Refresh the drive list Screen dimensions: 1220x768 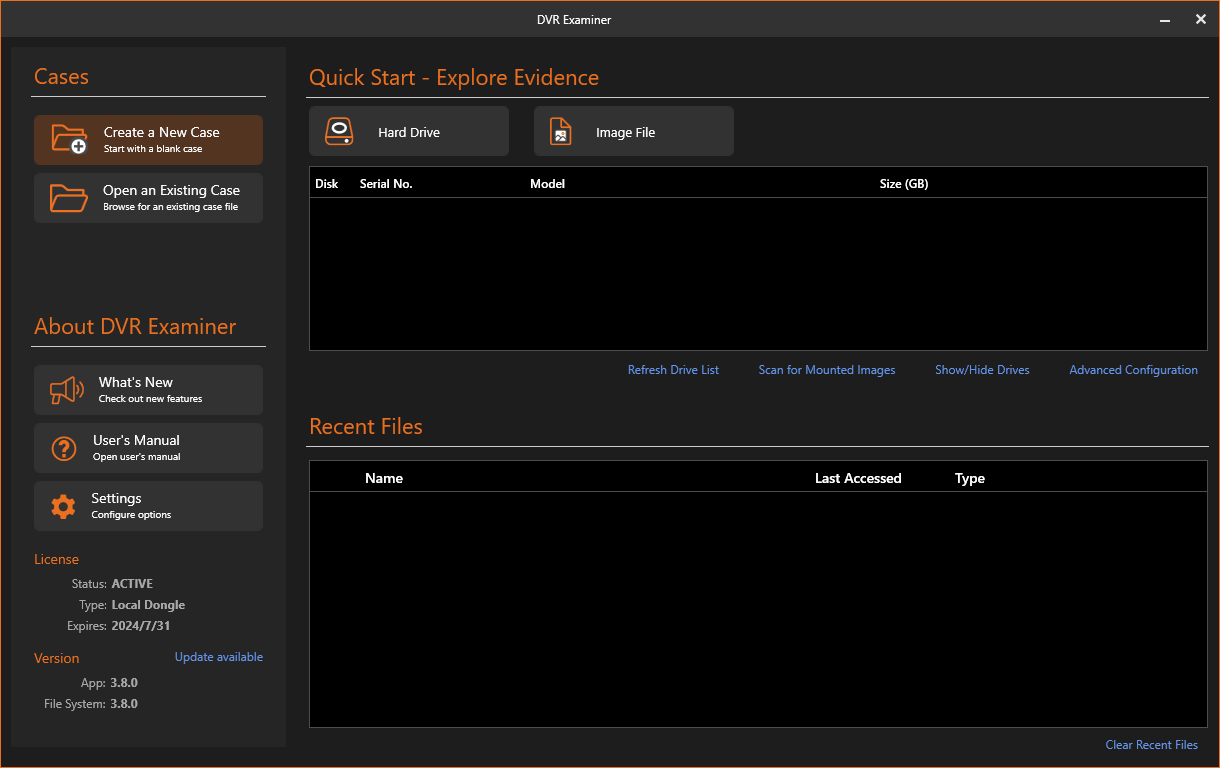pyautogui.click(x=673, y=370)
